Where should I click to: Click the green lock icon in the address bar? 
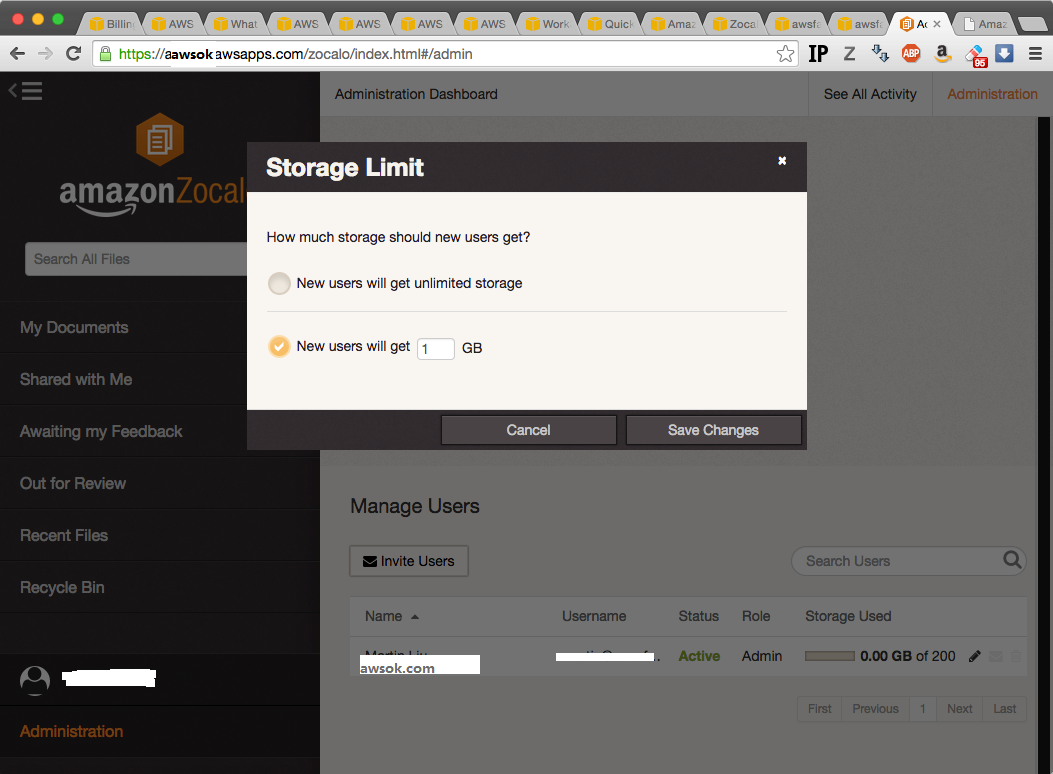pos(105,54)
